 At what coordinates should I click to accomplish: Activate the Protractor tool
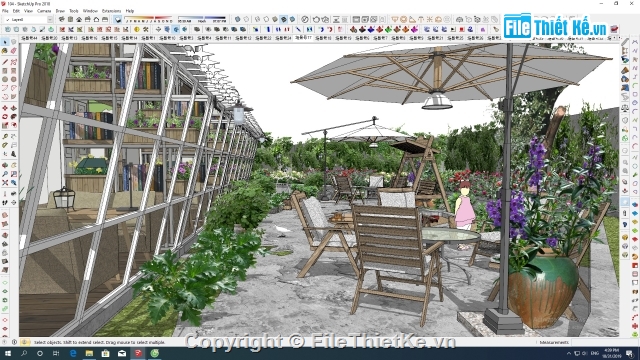pyautogui.click(x=5, y=145)
